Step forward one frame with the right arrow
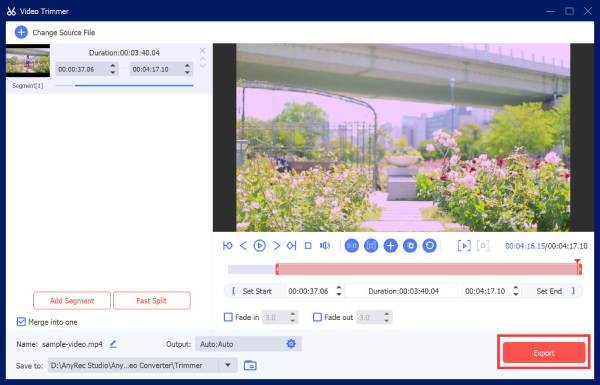The height and width of the screenshot is (385, 600). [x=276, y=246]
